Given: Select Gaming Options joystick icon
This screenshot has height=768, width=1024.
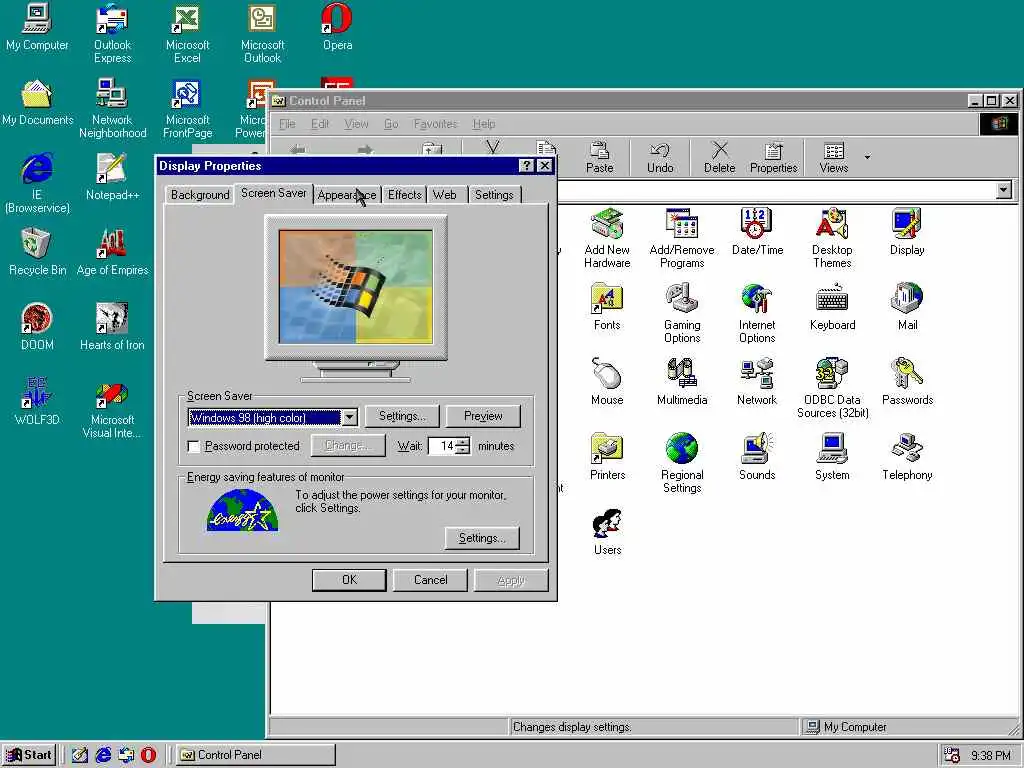Looking at the screenshot, I should click(x=682, y=313).
